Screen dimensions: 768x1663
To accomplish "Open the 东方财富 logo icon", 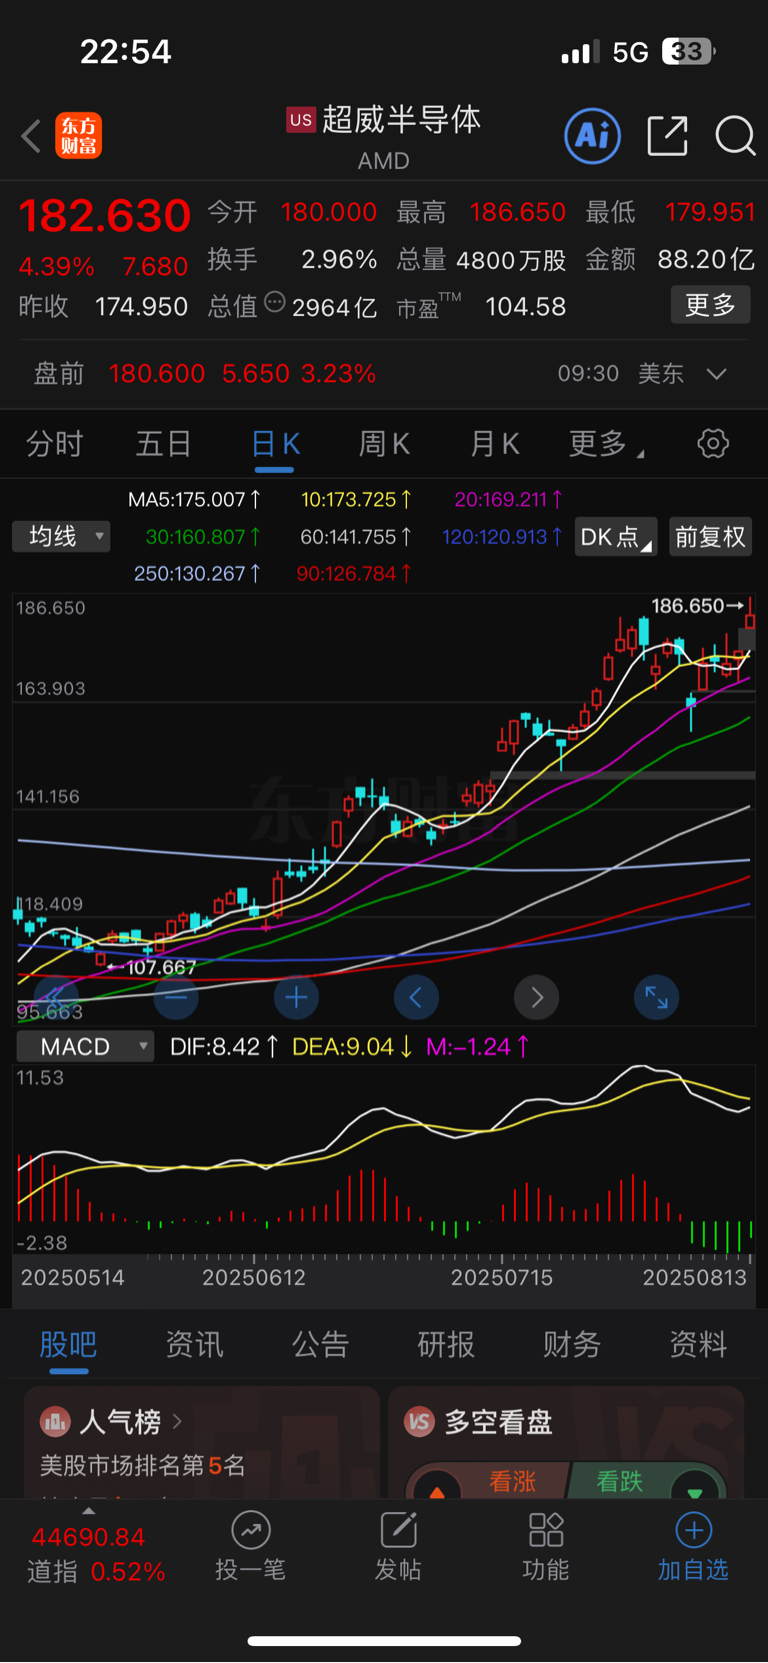I will [79, 136].
